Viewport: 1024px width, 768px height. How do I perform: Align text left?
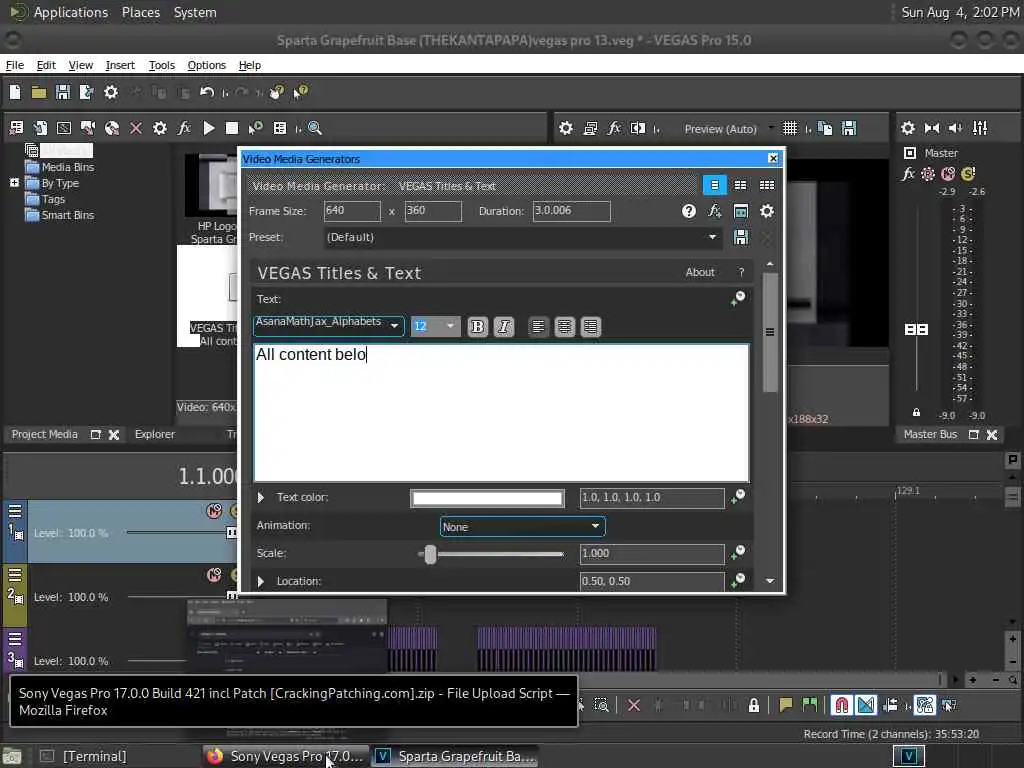pos(538,327)
